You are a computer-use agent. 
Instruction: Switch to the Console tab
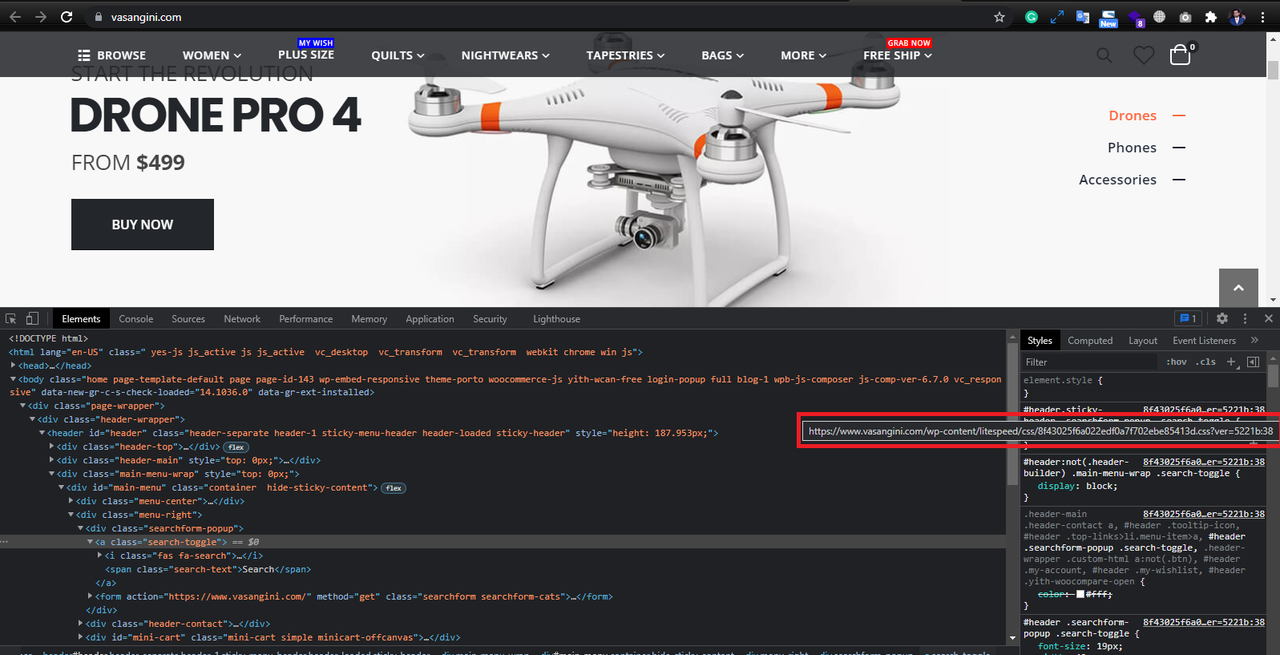pos(136,319)
